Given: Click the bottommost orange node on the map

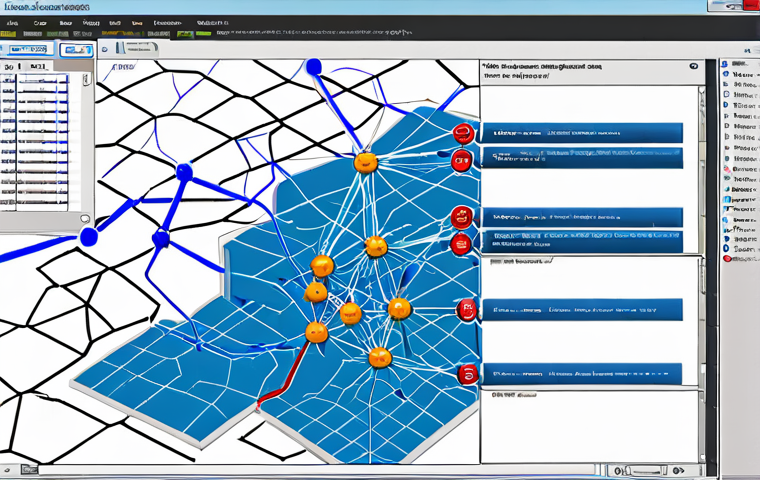Looking at the screenshot, I should (x=379, y=356).
